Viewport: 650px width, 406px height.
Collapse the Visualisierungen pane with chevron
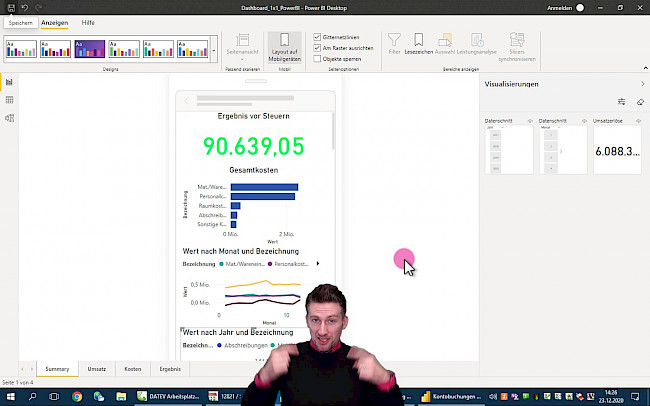click(x=642, y=84)
